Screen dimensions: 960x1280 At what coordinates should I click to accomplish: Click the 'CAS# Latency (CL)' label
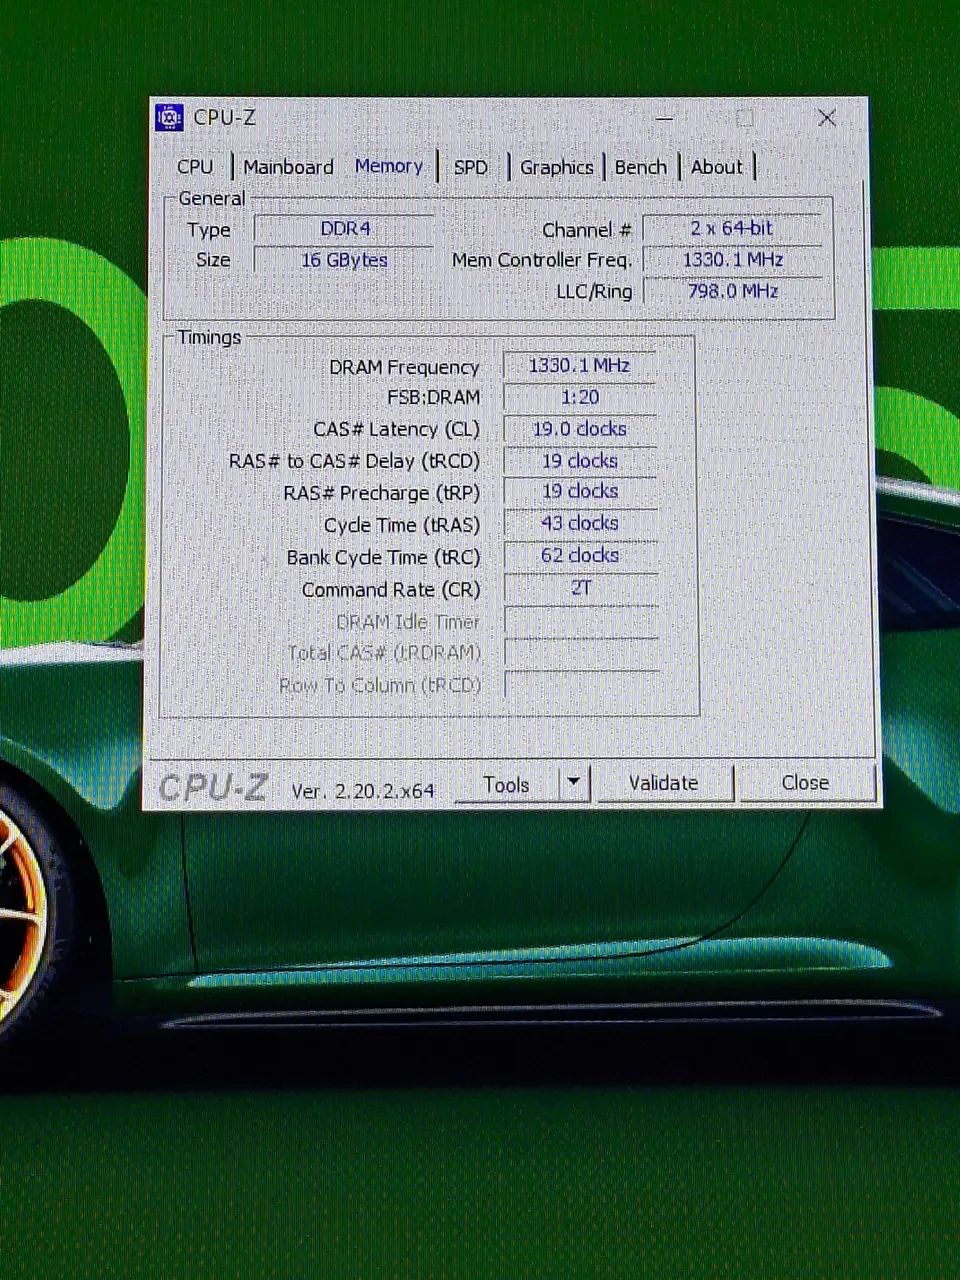tap(396, 430)
